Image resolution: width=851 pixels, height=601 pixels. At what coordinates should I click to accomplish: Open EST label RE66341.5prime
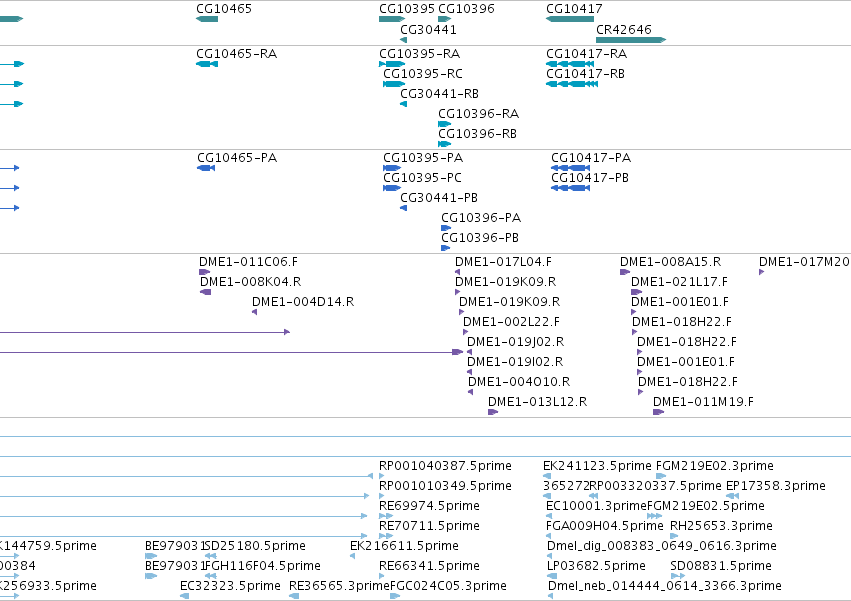click(429, 566)
